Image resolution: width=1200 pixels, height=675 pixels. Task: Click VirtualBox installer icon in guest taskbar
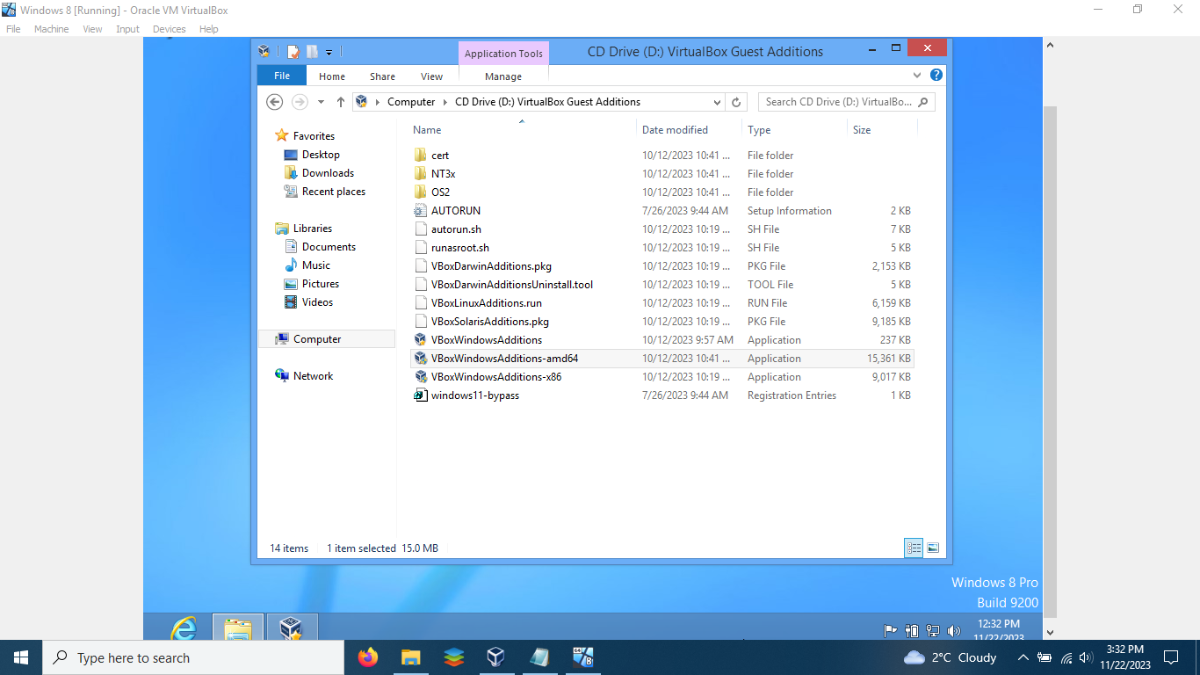291,627
